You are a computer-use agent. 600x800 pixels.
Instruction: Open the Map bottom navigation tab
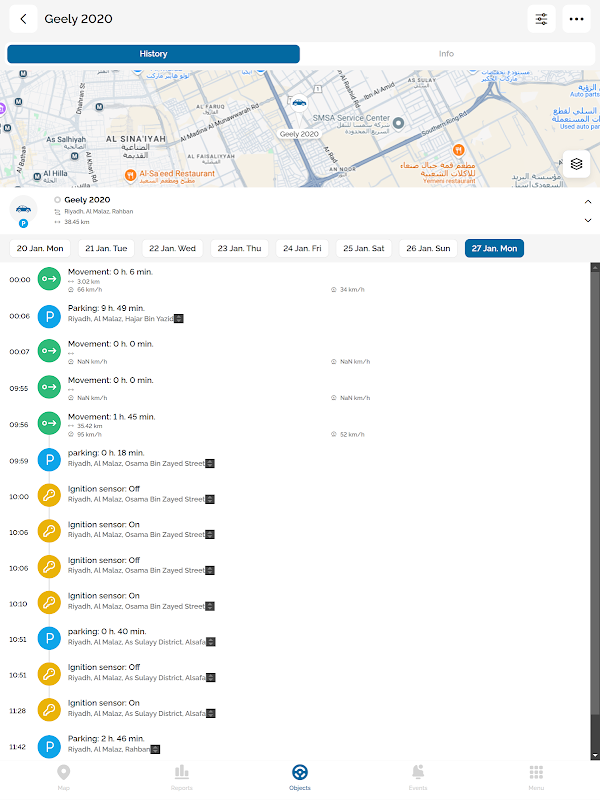pyautogui.click(x=63, y=777)
